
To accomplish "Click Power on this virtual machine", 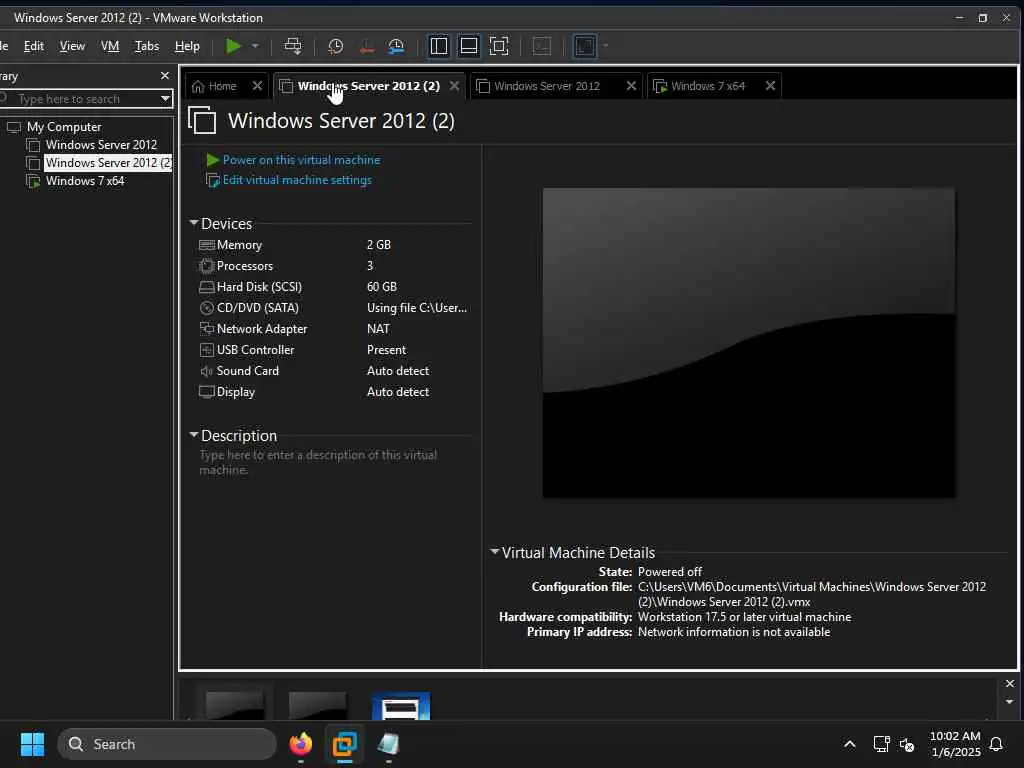I will [301, 160].
